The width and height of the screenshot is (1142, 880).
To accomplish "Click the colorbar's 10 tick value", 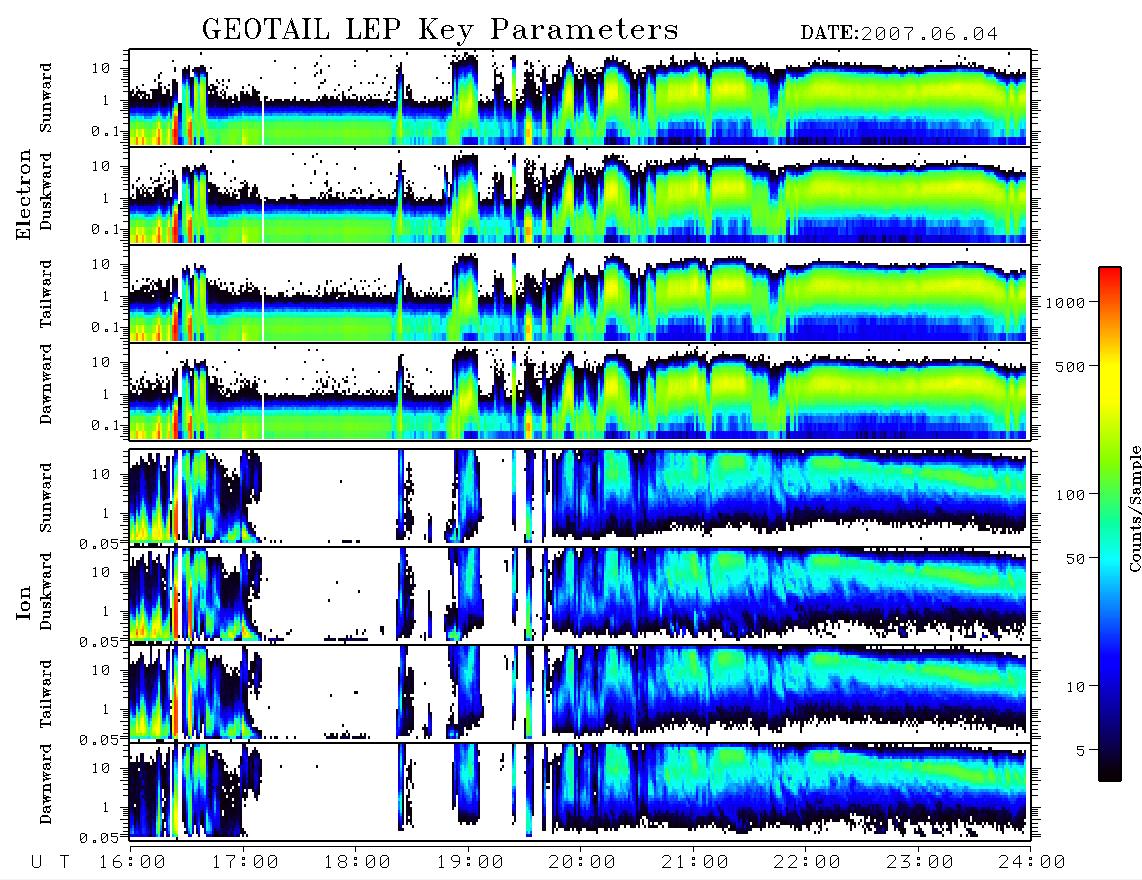I will point(1075,687).
